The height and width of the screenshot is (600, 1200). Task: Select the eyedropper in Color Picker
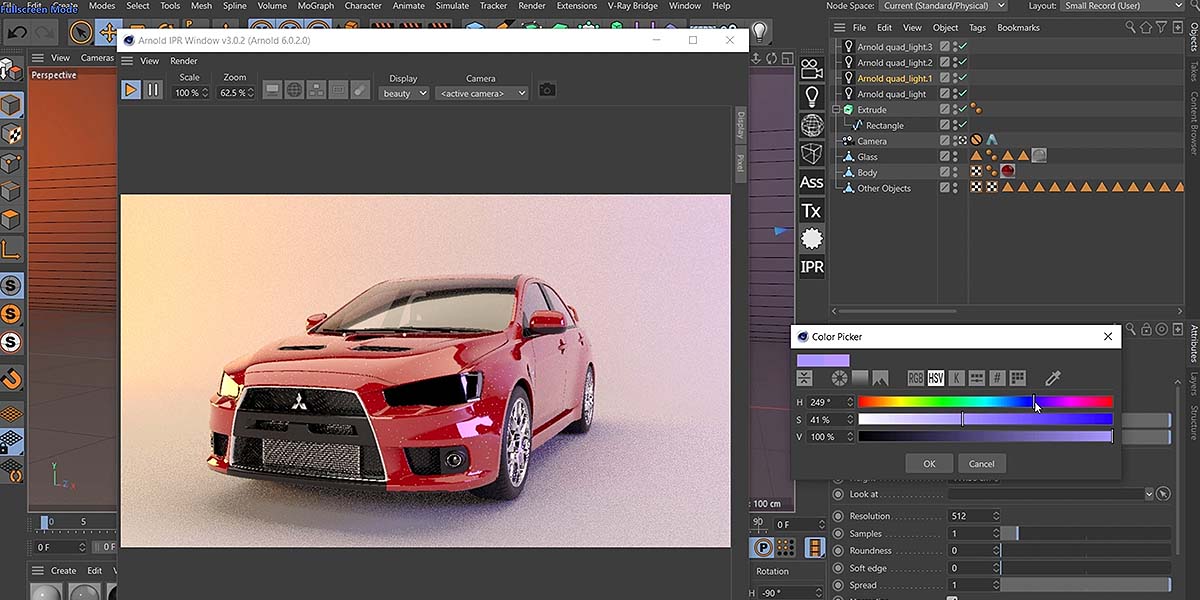pos(1052,378)
